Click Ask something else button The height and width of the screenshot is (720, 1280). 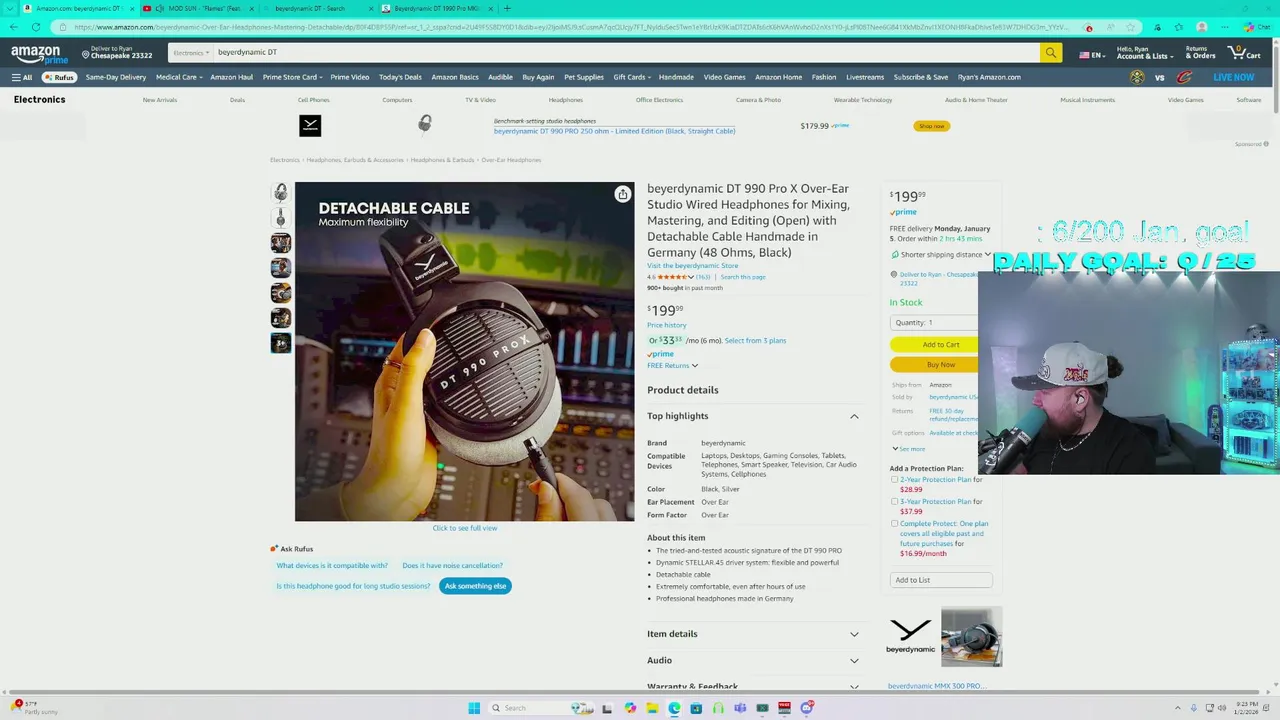point(475,586)
